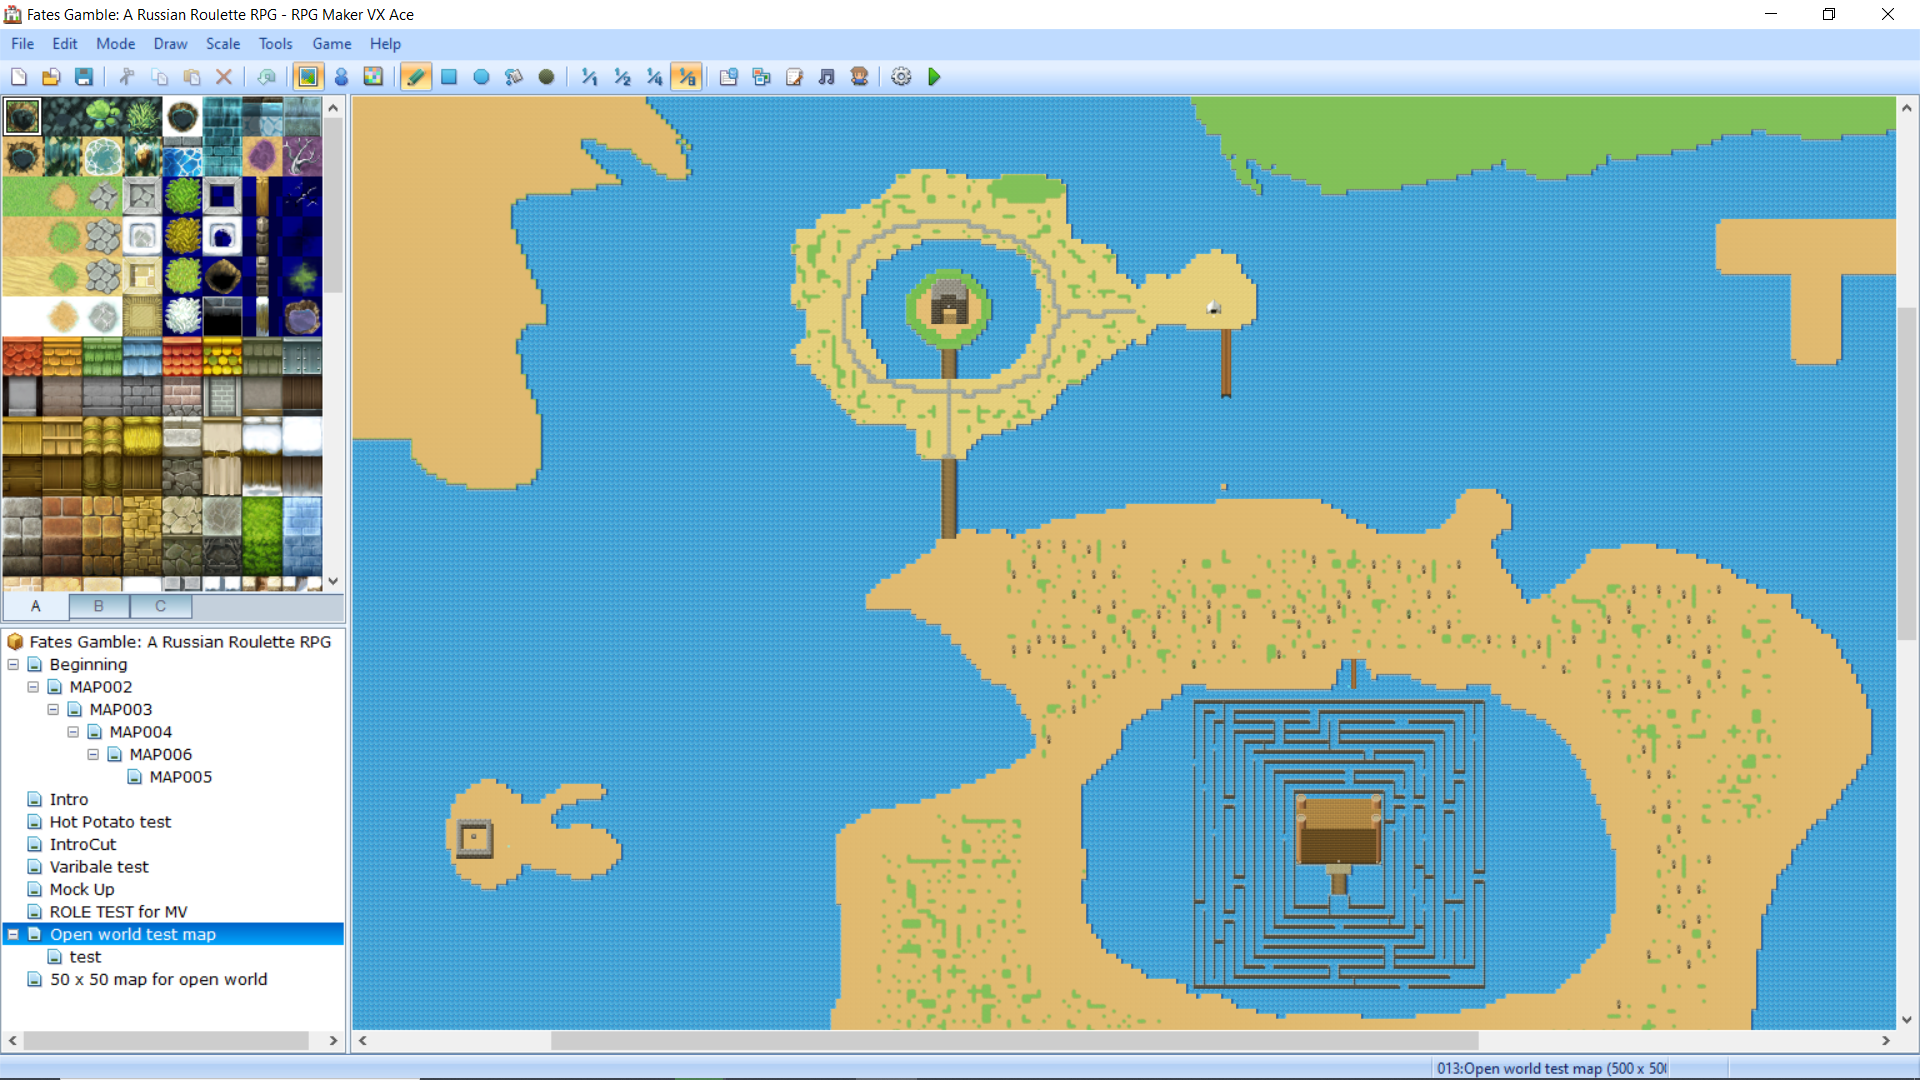The height and width of the screenshot is (1080, 1920).
Task: Select the Pencil drawing tool
Action: tap(416, 77)
